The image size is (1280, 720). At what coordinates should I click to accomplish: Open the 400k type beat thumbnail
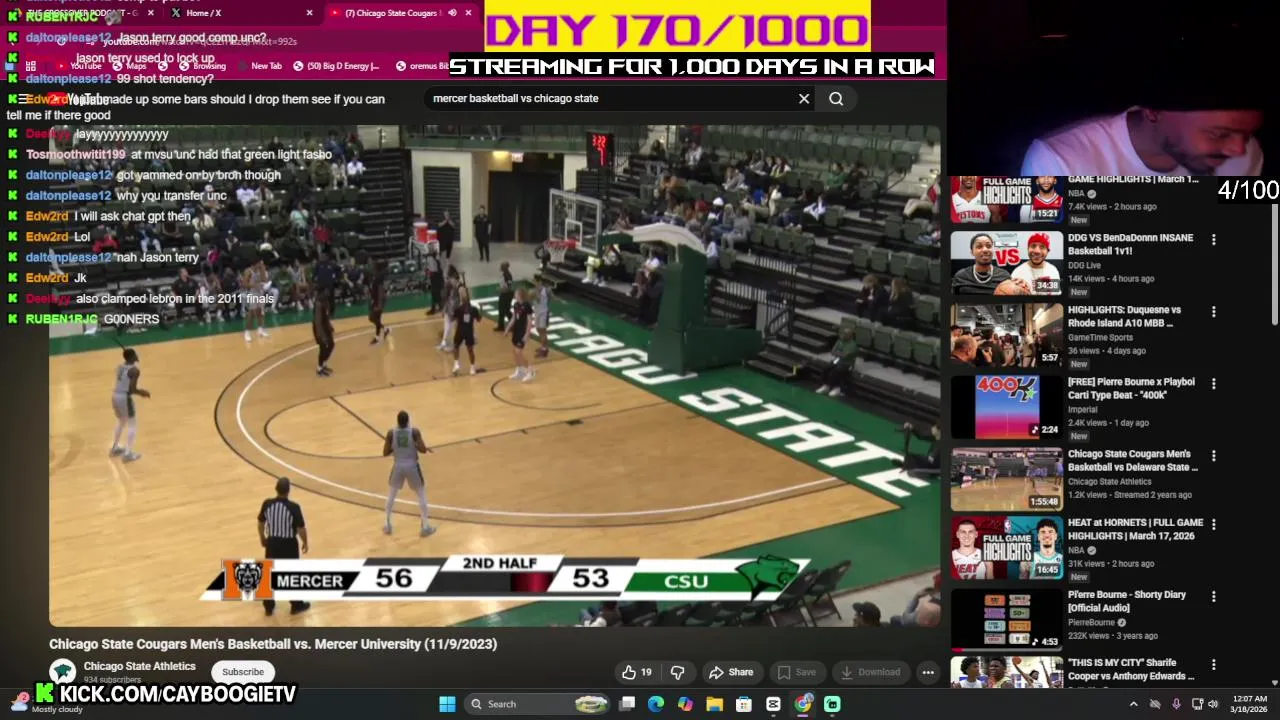pos(1006,406)
